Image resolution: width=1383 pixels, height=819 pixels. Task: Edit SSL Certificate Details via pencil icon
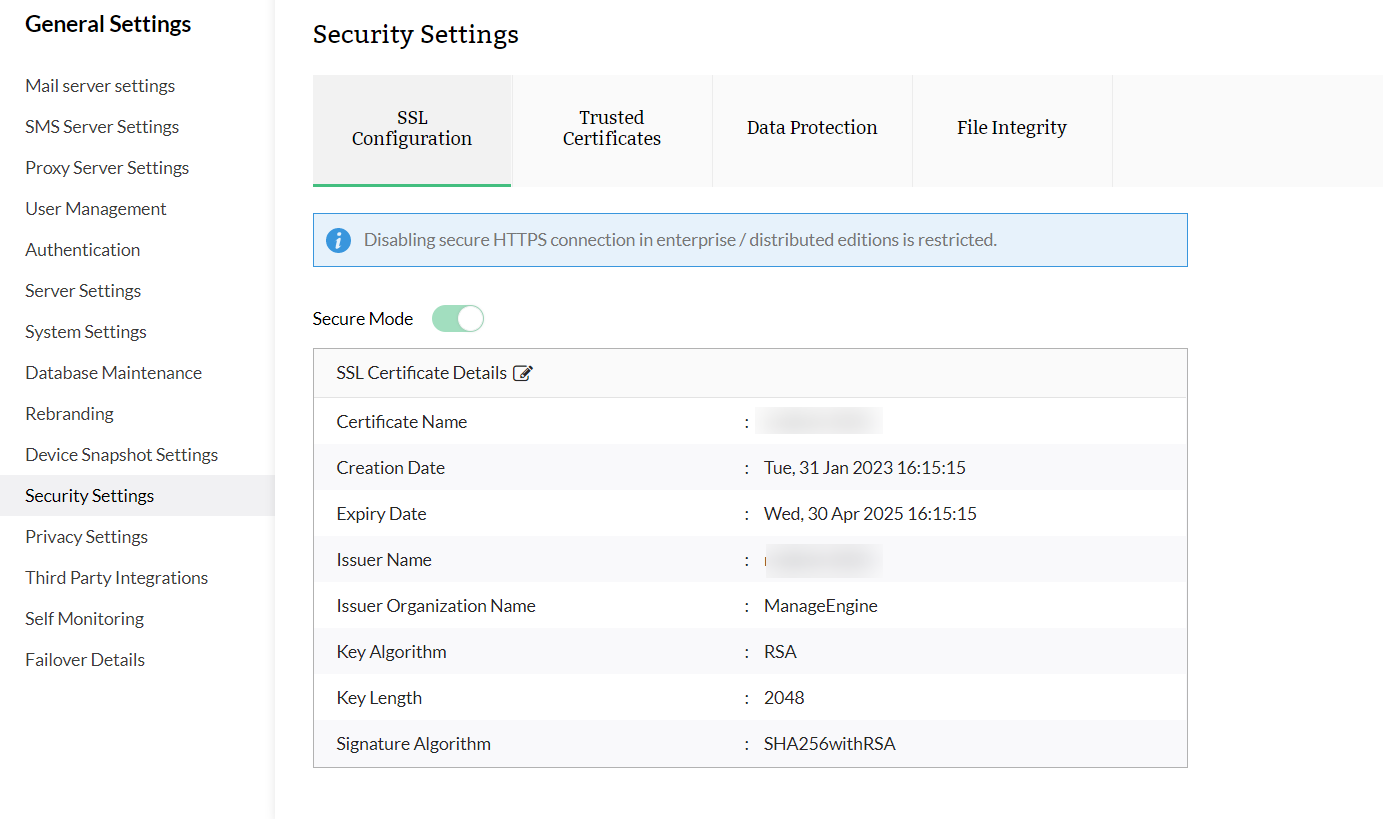click(x=523, y=372)
